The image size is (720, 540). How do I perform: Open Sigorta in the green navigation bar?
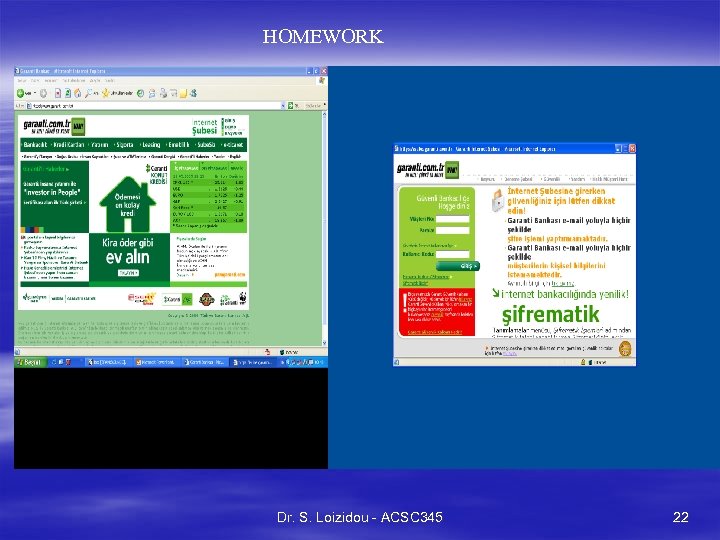click(x=124, y=145)
